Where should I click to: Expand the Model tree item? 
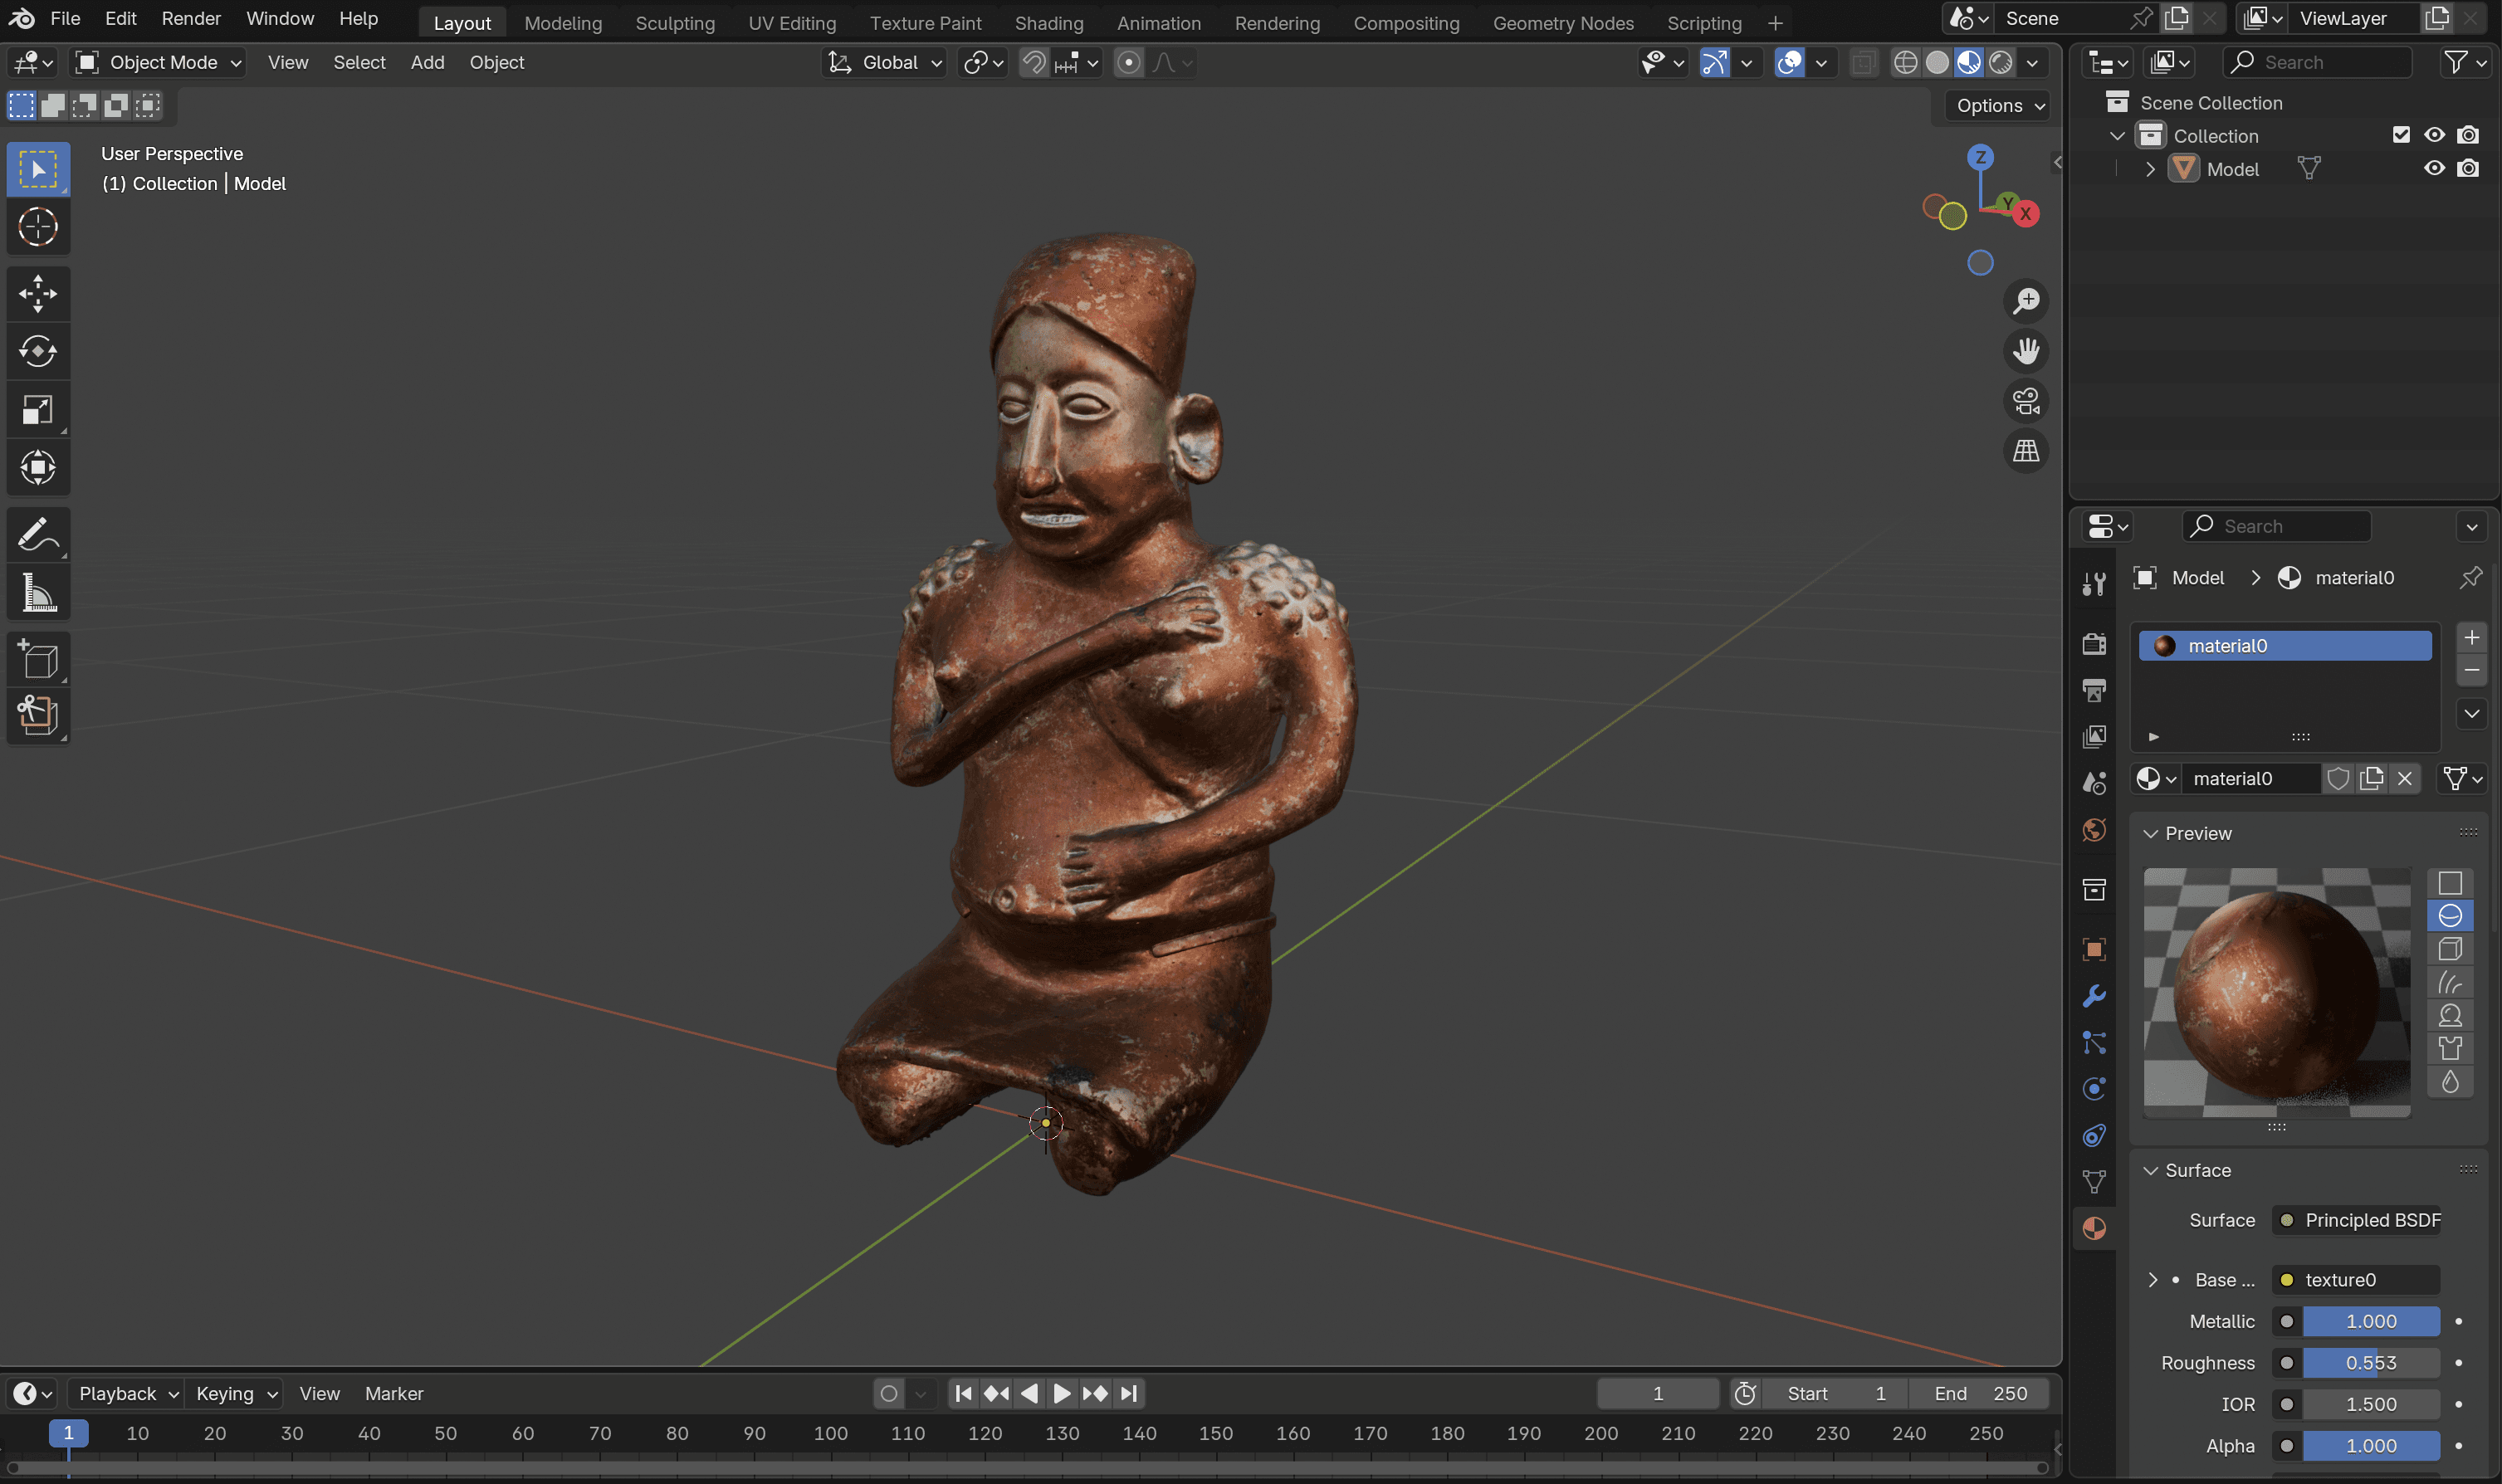pyautogui.click(x=2150, y=169)
